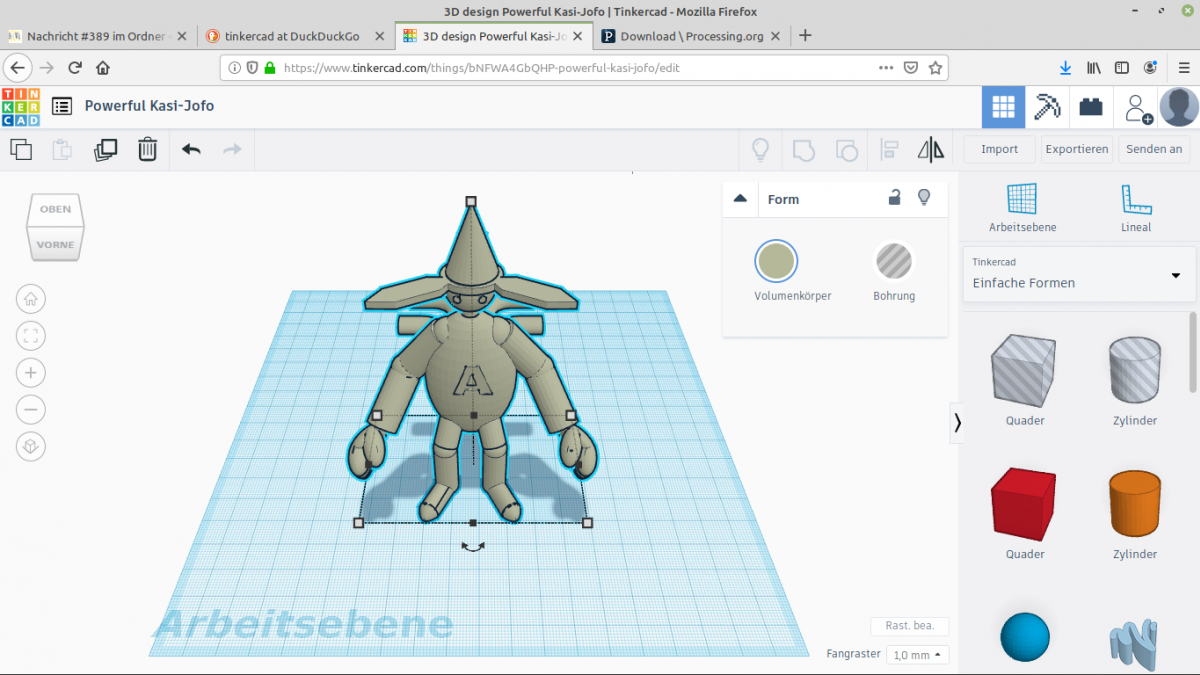This screenshot has width=1200, height=675.
Task: Click the Exportieren button
Action: [1077, 149]
